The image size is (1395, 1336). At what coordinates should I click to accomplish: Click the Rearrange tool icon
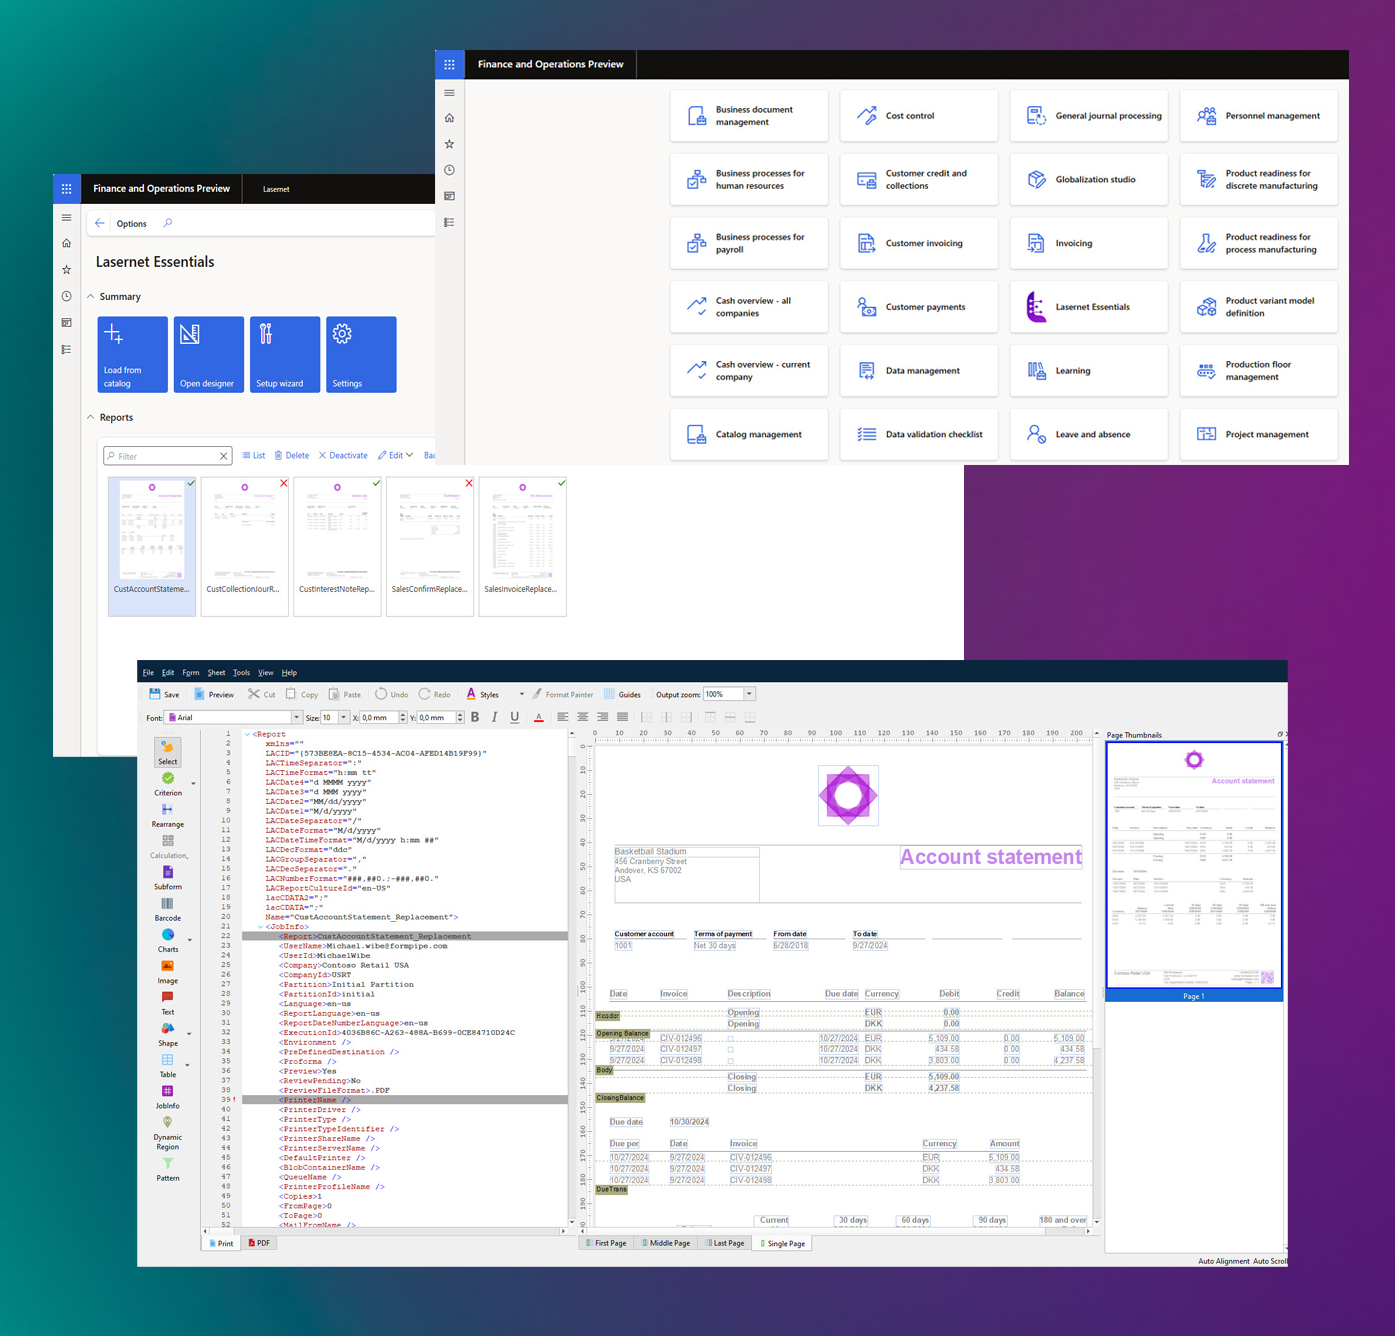coord(167,814)
